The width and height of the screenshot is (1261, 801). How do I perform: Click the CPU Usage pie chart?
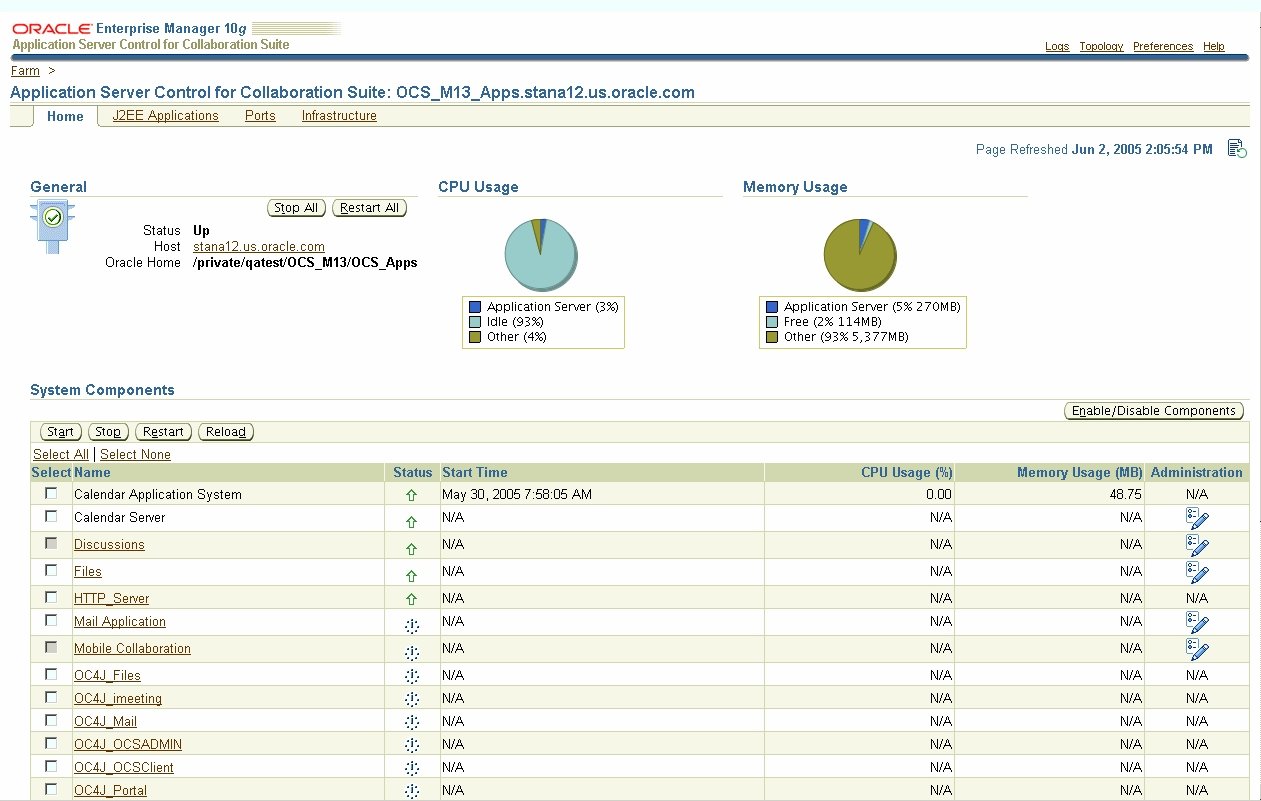tap(540, 254)
